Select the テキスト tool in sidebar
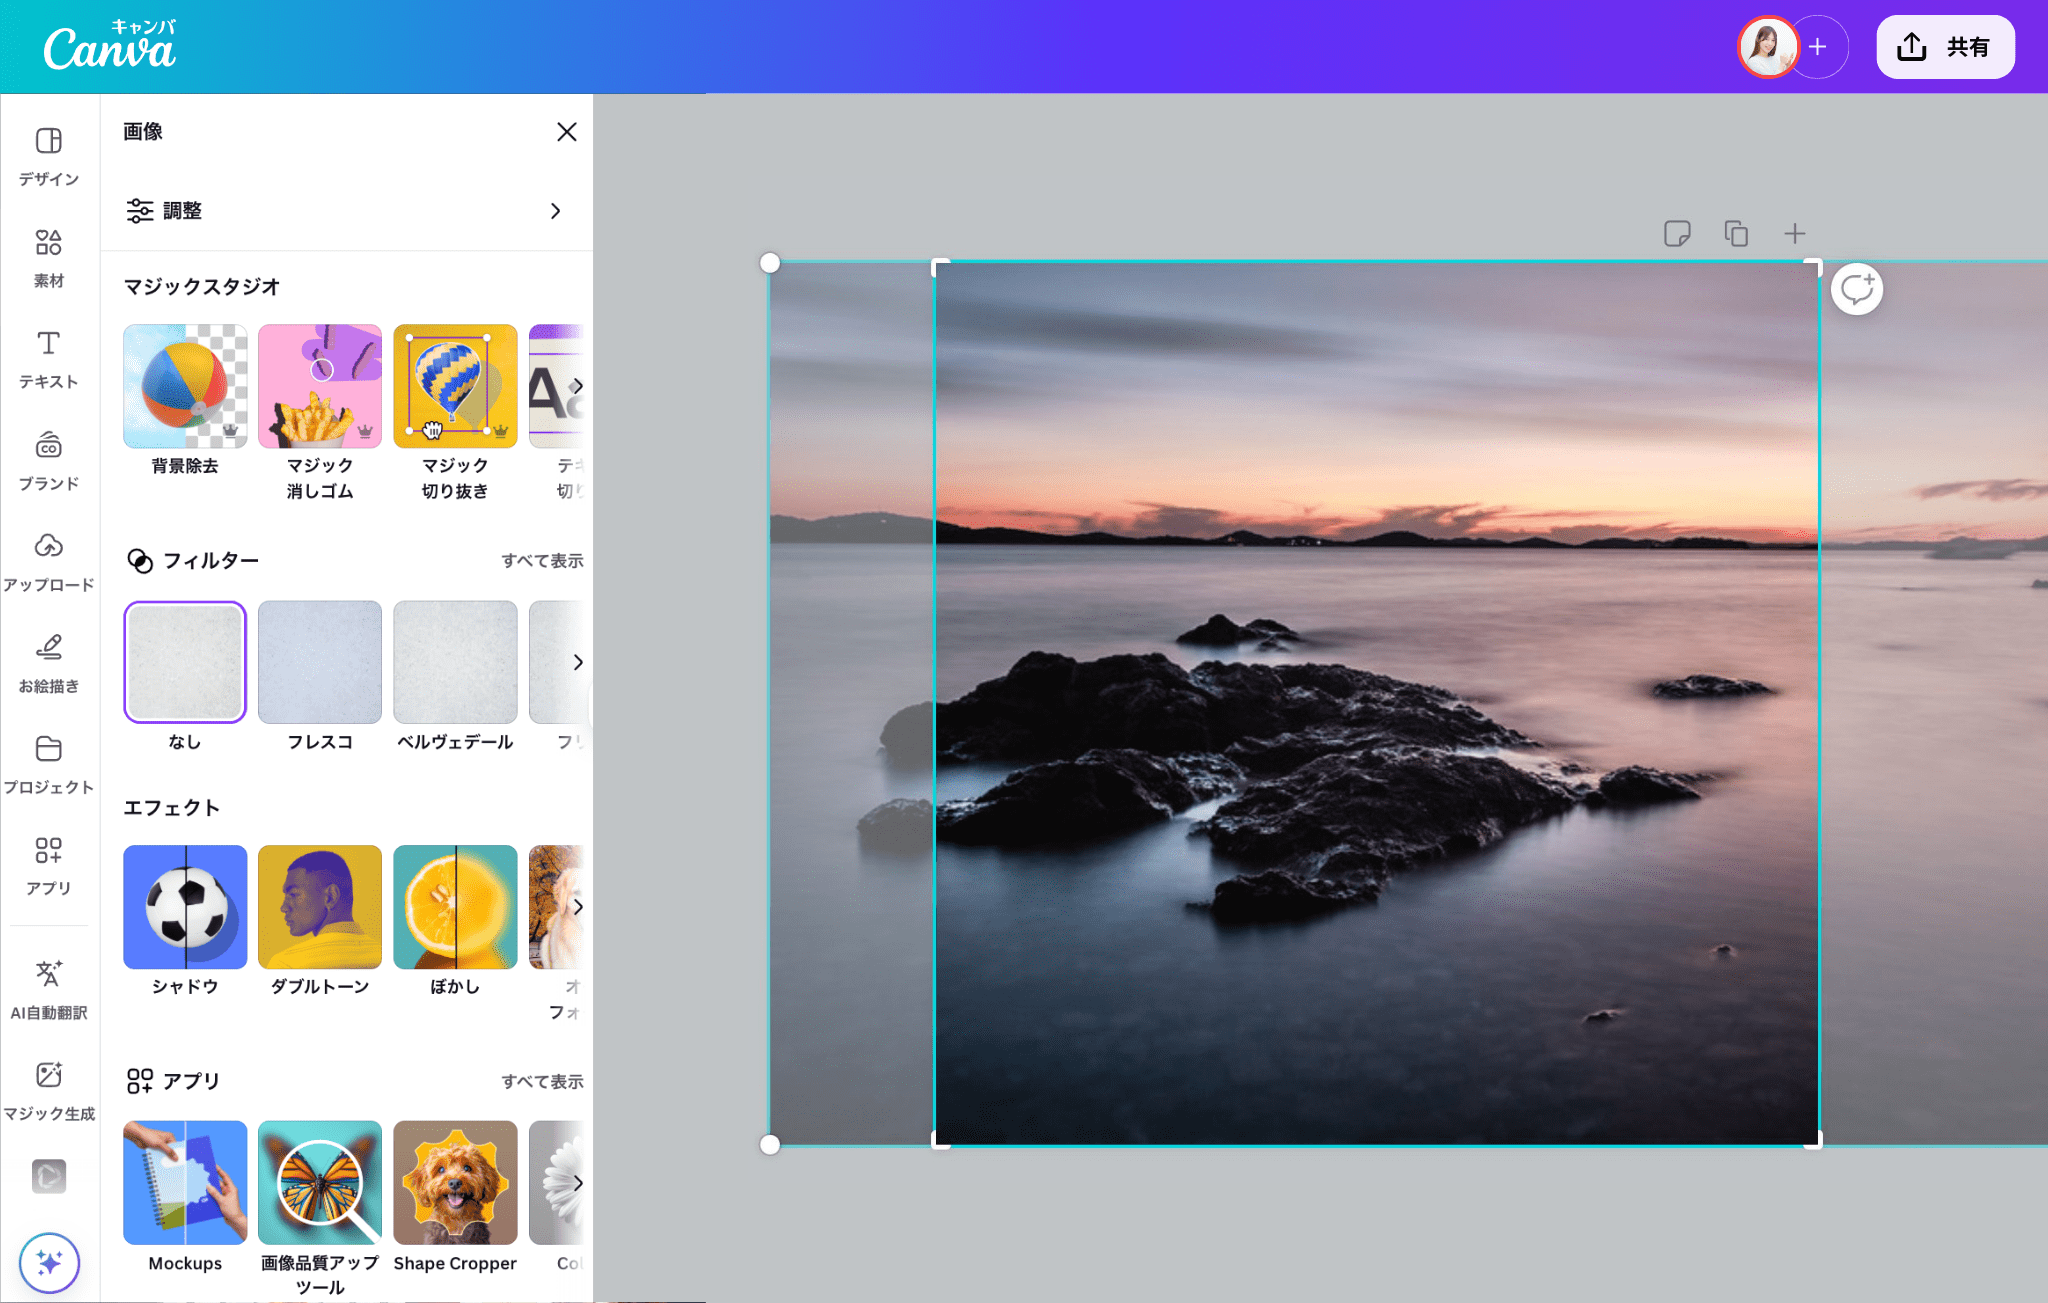 coord(49,358)
